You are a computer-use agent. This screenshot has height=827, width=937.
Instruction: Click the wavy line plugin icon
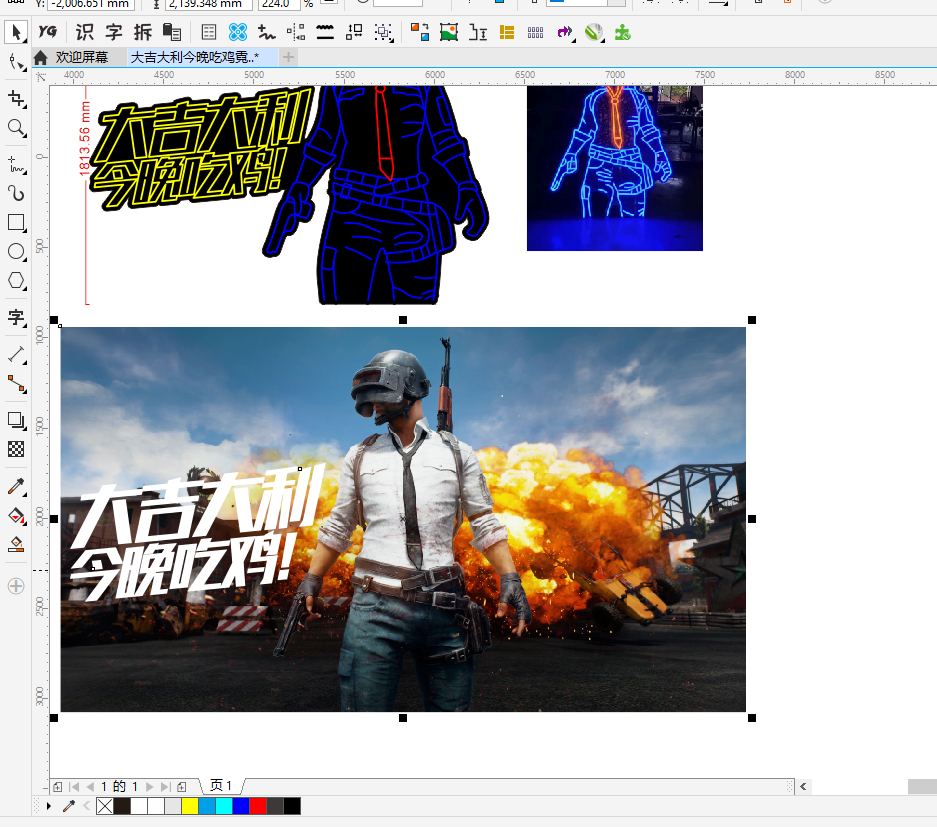pos(325,32)
